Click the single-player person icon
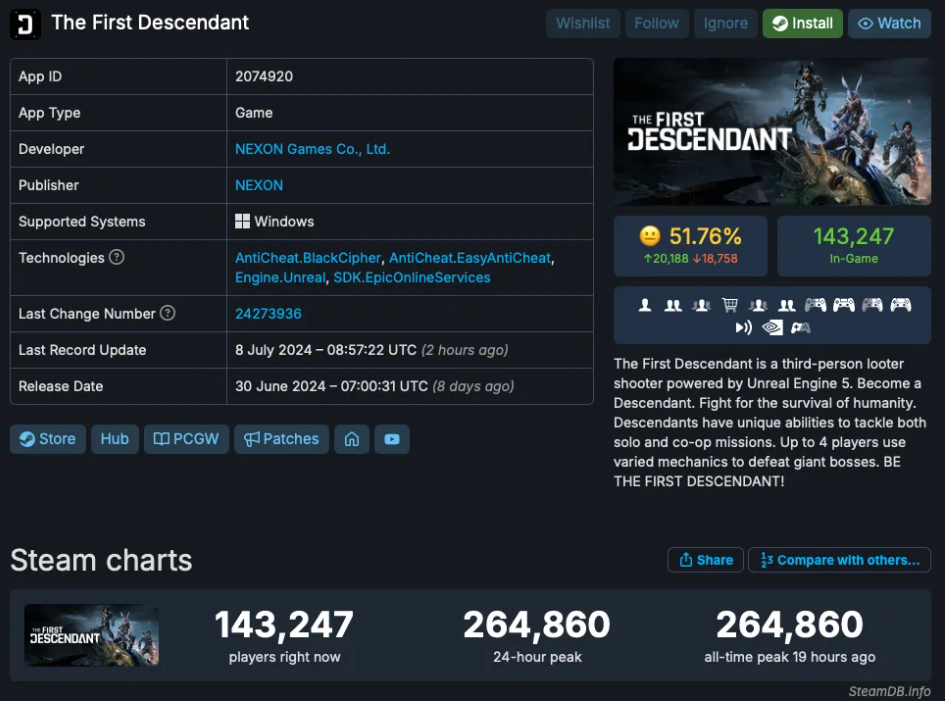This screenshot has height=702, width=945. [x=645, y=305]
